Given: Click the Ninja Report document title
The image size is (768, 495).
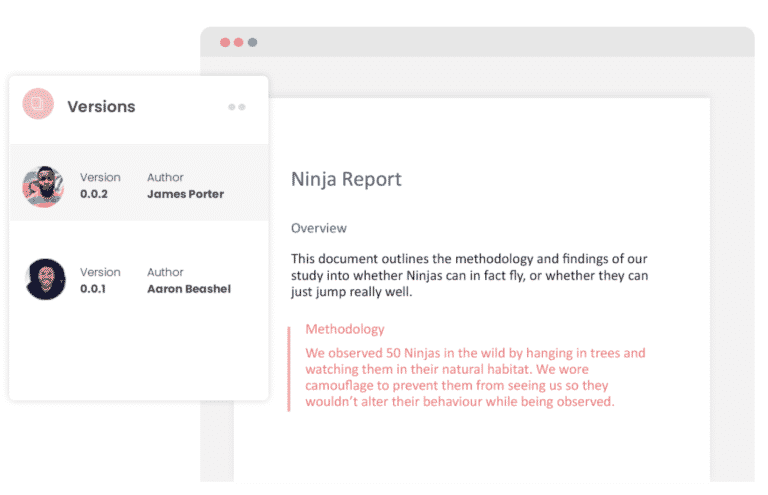Looking at the screenshot, I should [346, 179].
